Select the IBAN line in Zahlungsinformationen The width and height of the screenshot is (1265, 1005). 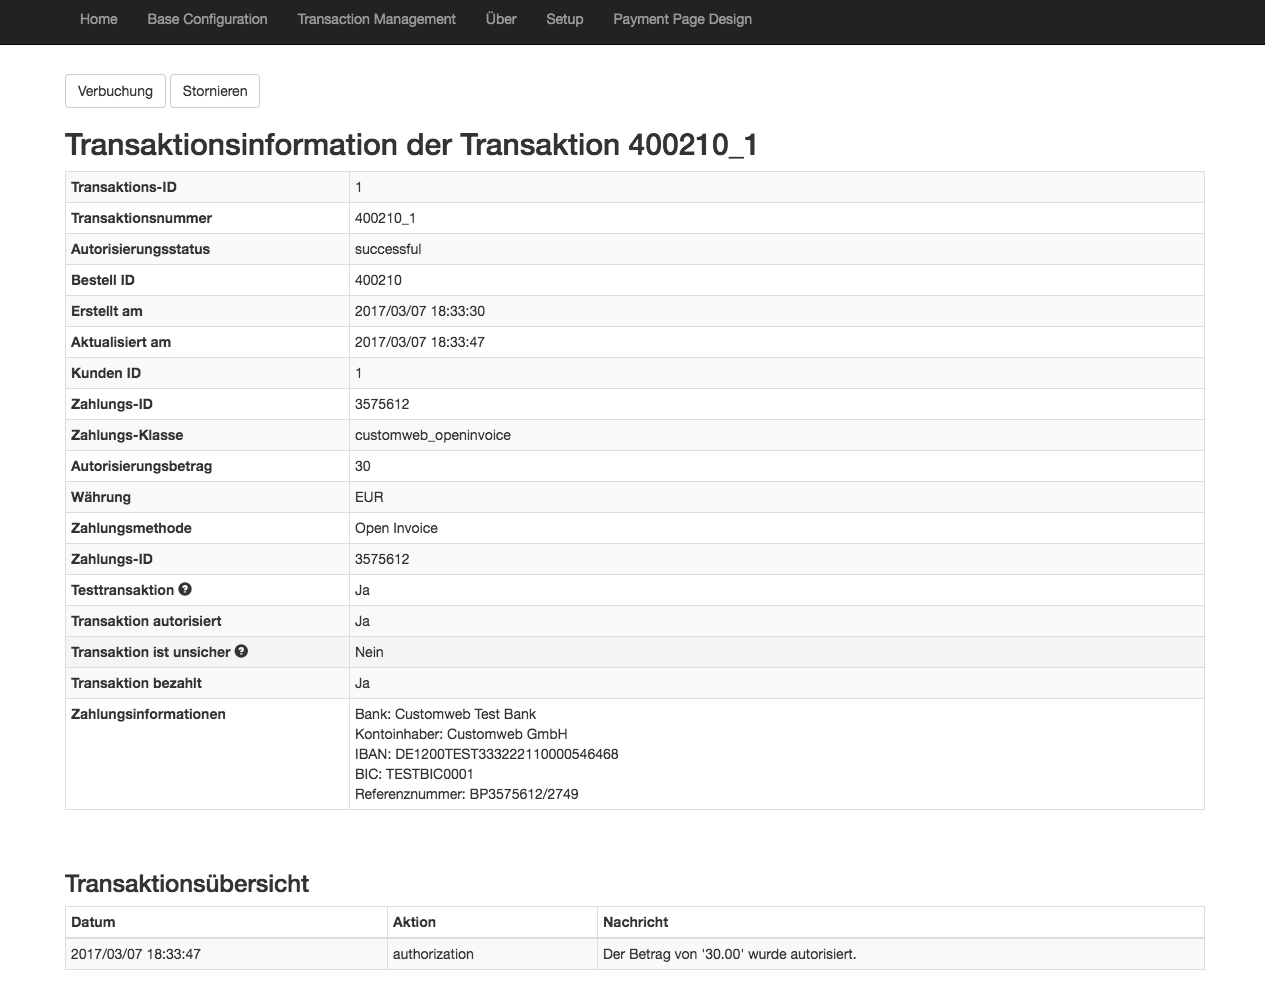486,754
